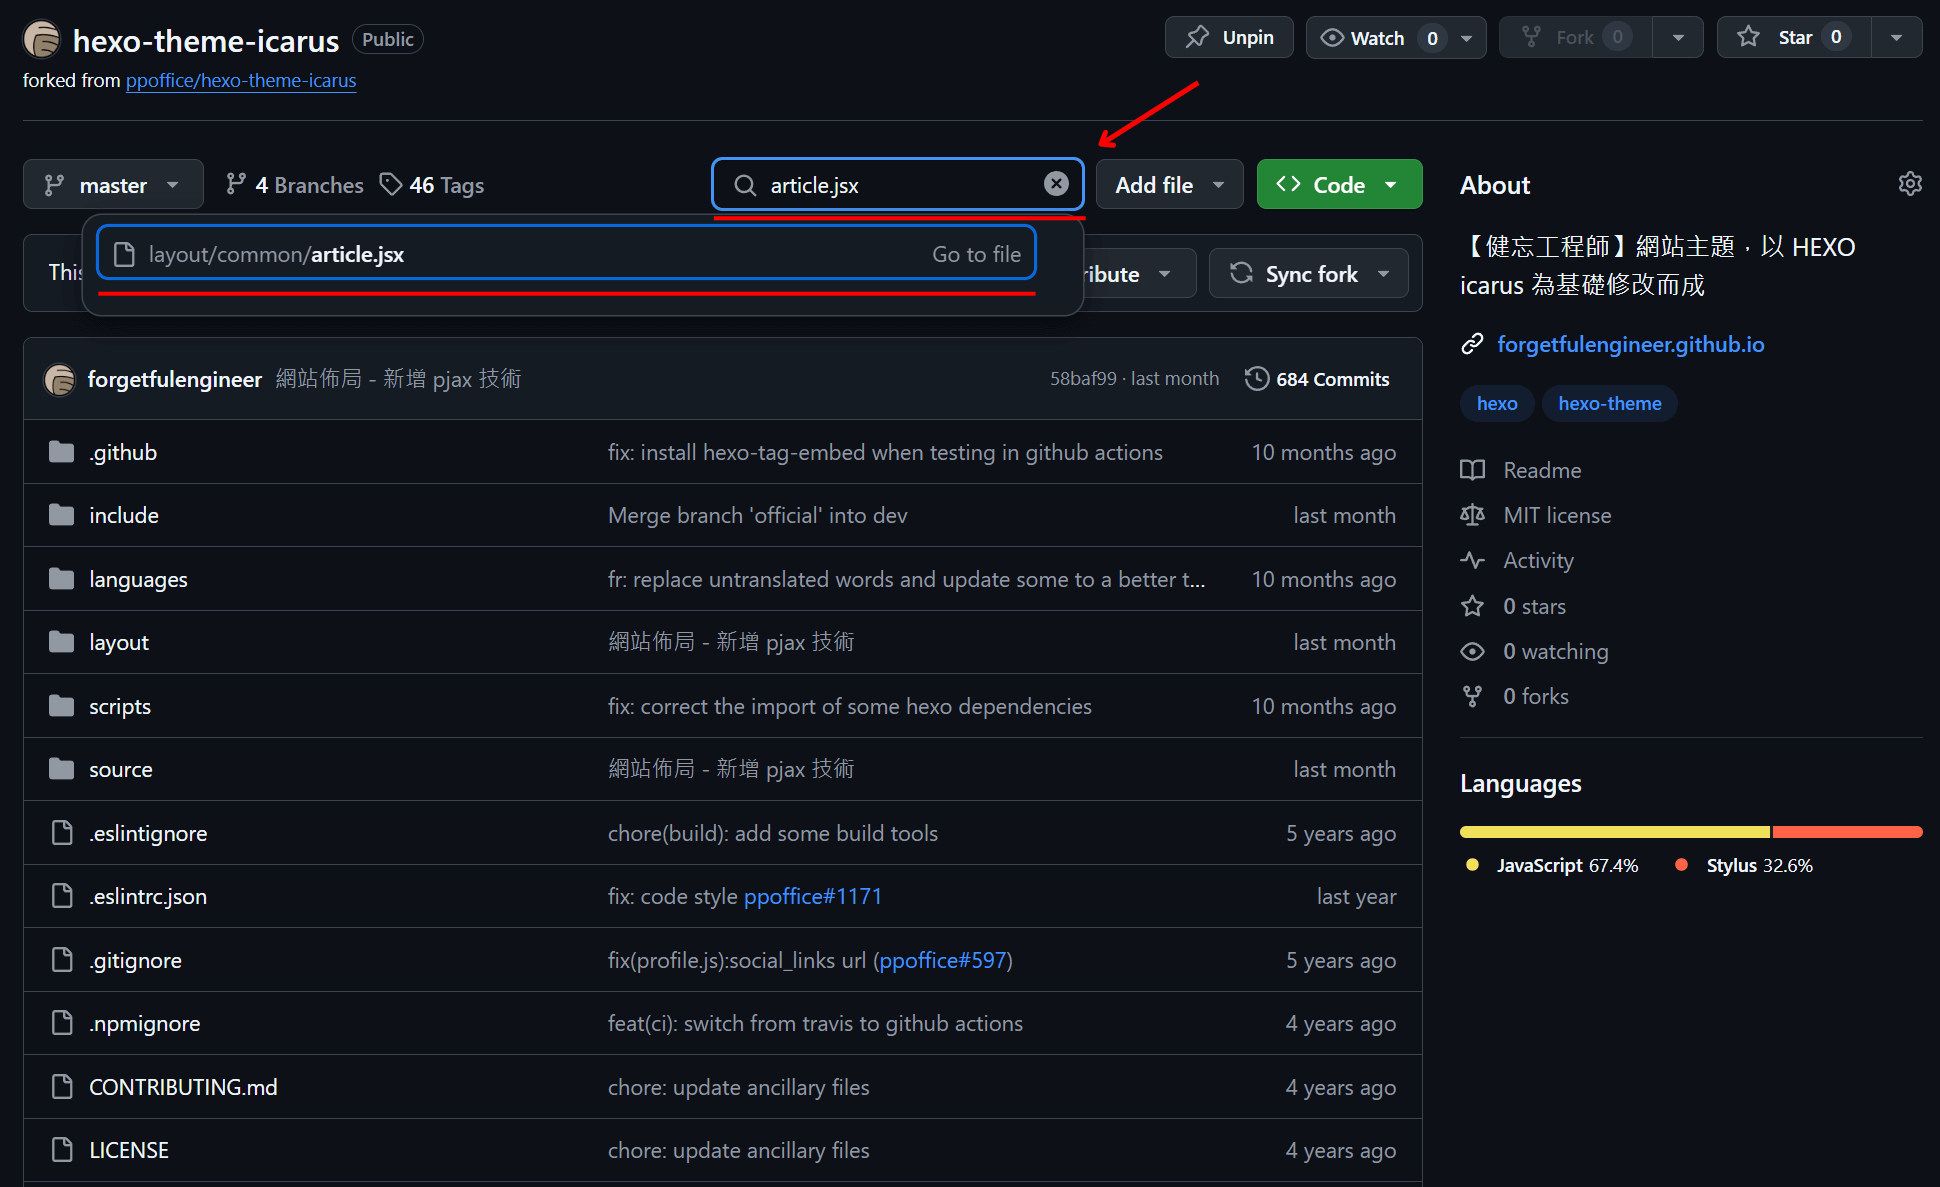Open the Fork options caret
The image size is (1940, 1187).
click(x=1678, y=38)
